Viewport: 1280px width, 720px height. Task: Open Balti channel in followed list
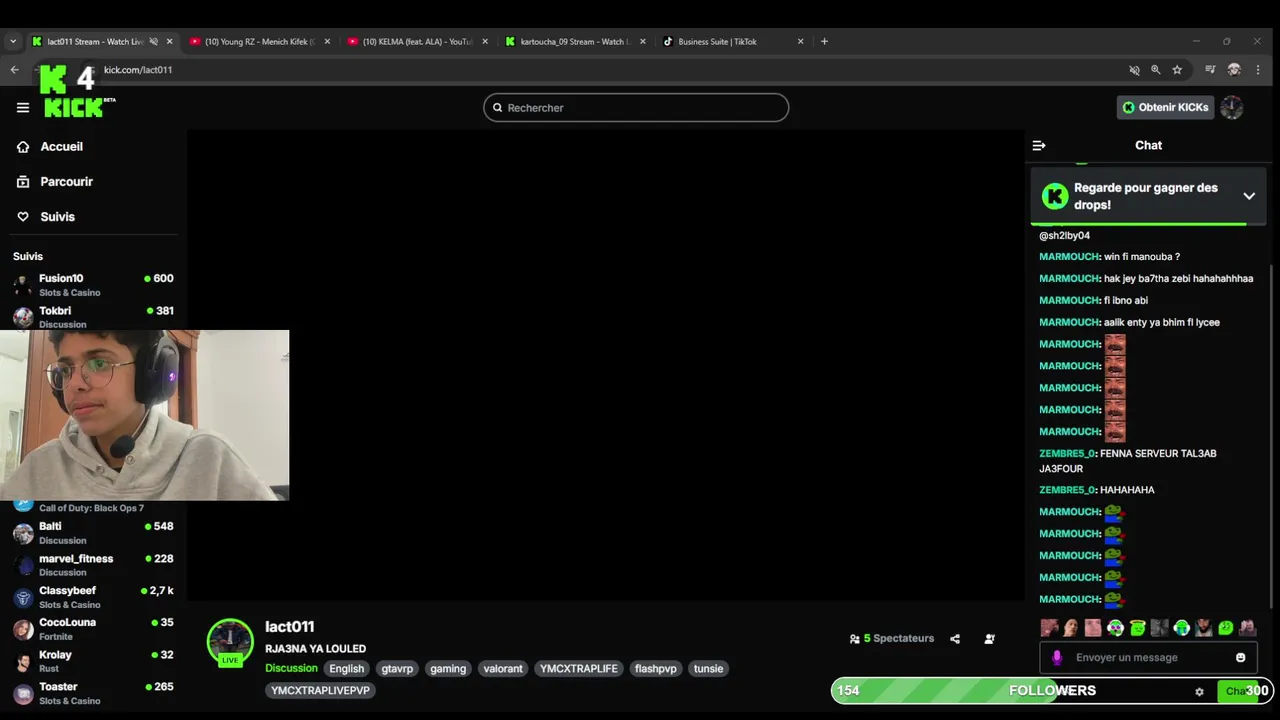click(x=93, y=533)
